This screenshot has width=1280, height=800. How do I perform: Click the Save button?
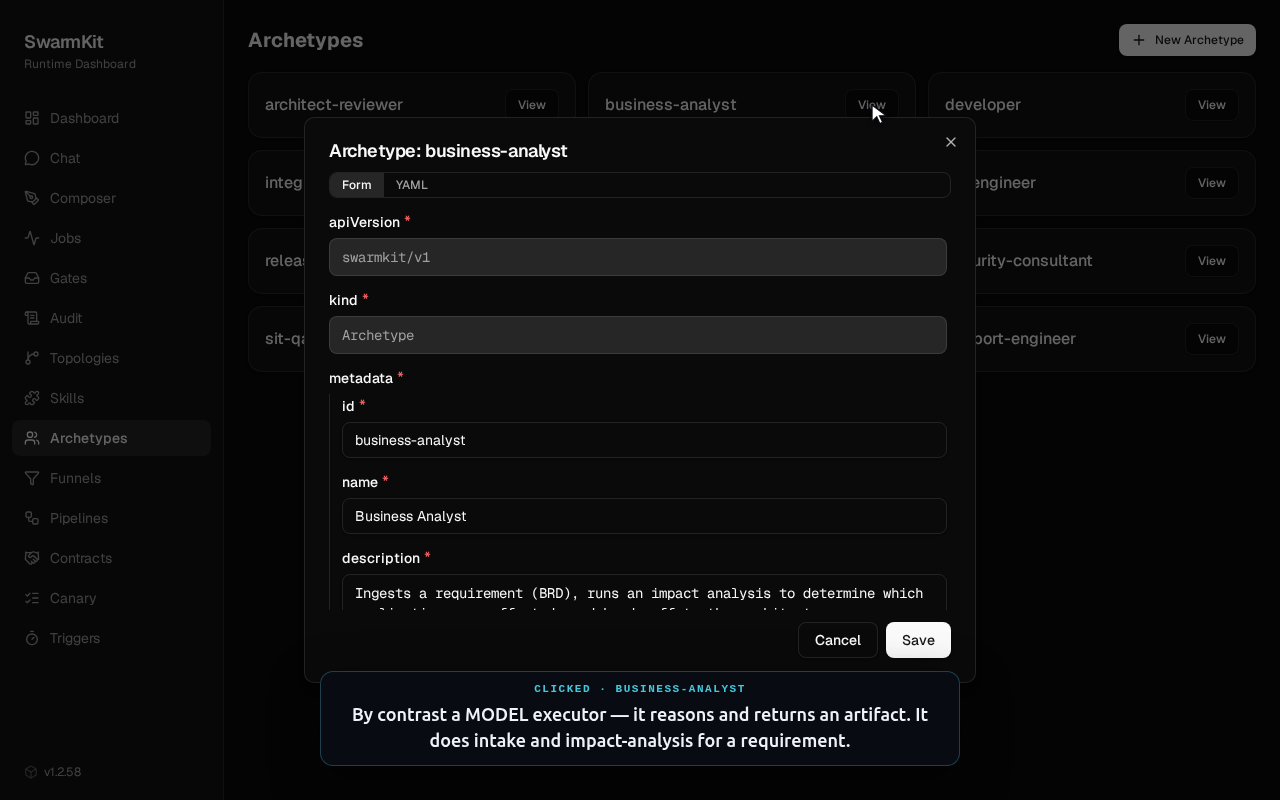[x=918, y=640]
